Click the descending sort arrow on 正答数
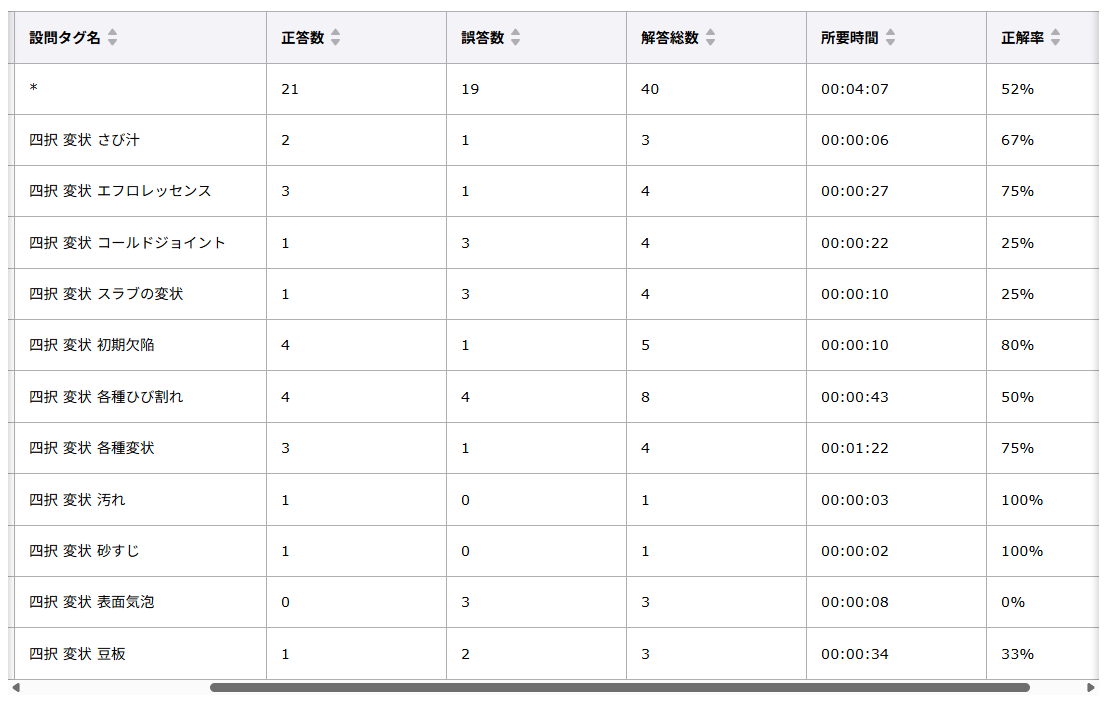 (336, 41)
